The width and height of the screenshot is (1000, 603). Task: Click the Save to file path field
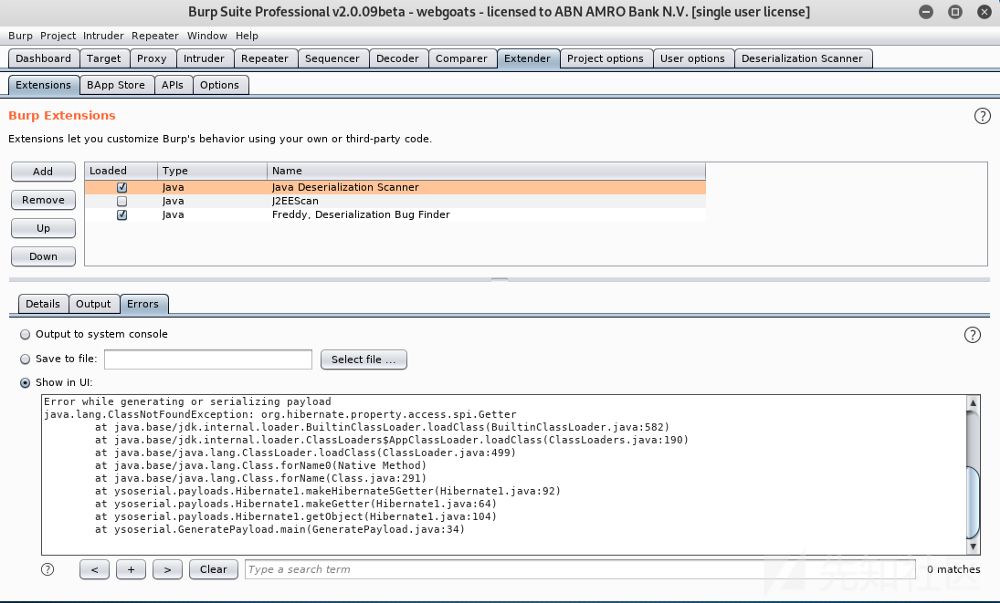point(208,360)
